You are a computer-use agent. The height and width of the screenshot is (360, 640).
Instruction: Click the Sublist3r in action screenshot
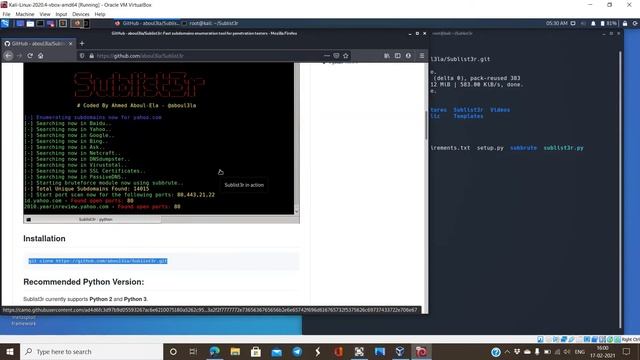pos(161,143)
